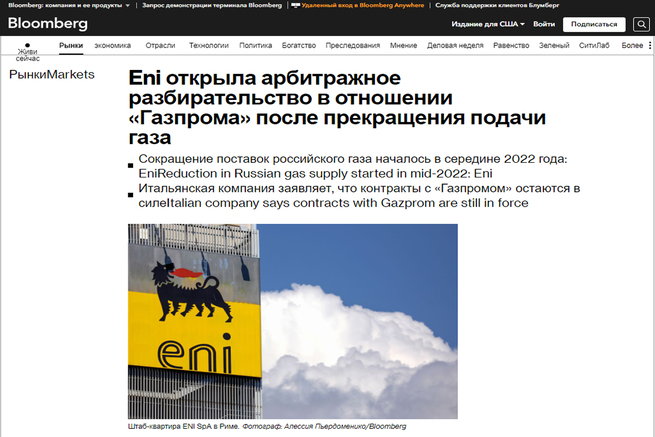Click the caption 'Штаб-квартира ENI SpA в Риме'
This screenshot has height=437, width=655.
(183, 427)
